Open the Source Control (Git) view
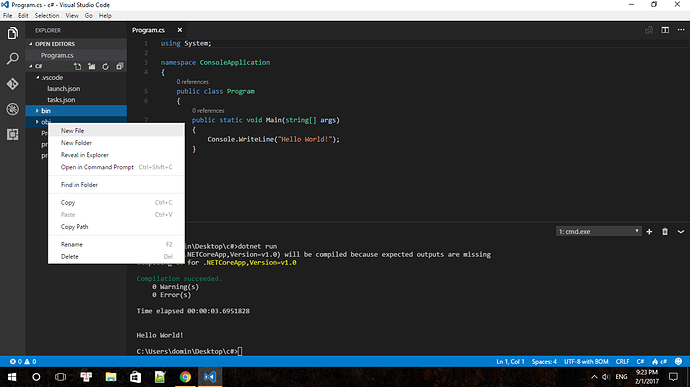The width and height of the screenshot is (690, 387). 13,84
